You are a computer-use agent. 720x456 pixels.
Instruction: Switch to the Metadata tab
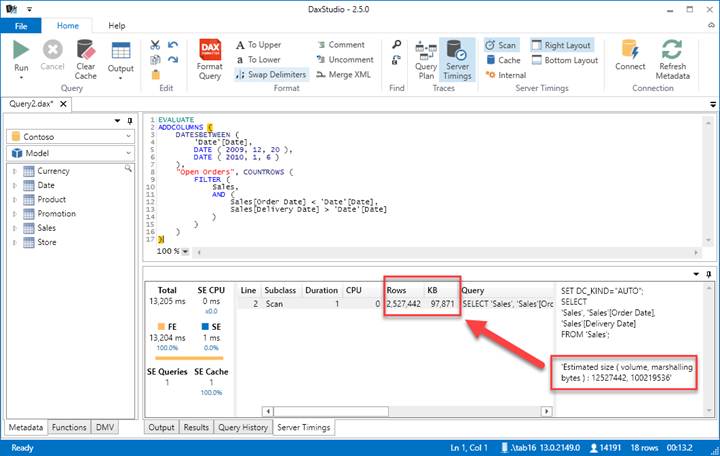[26, 428]
